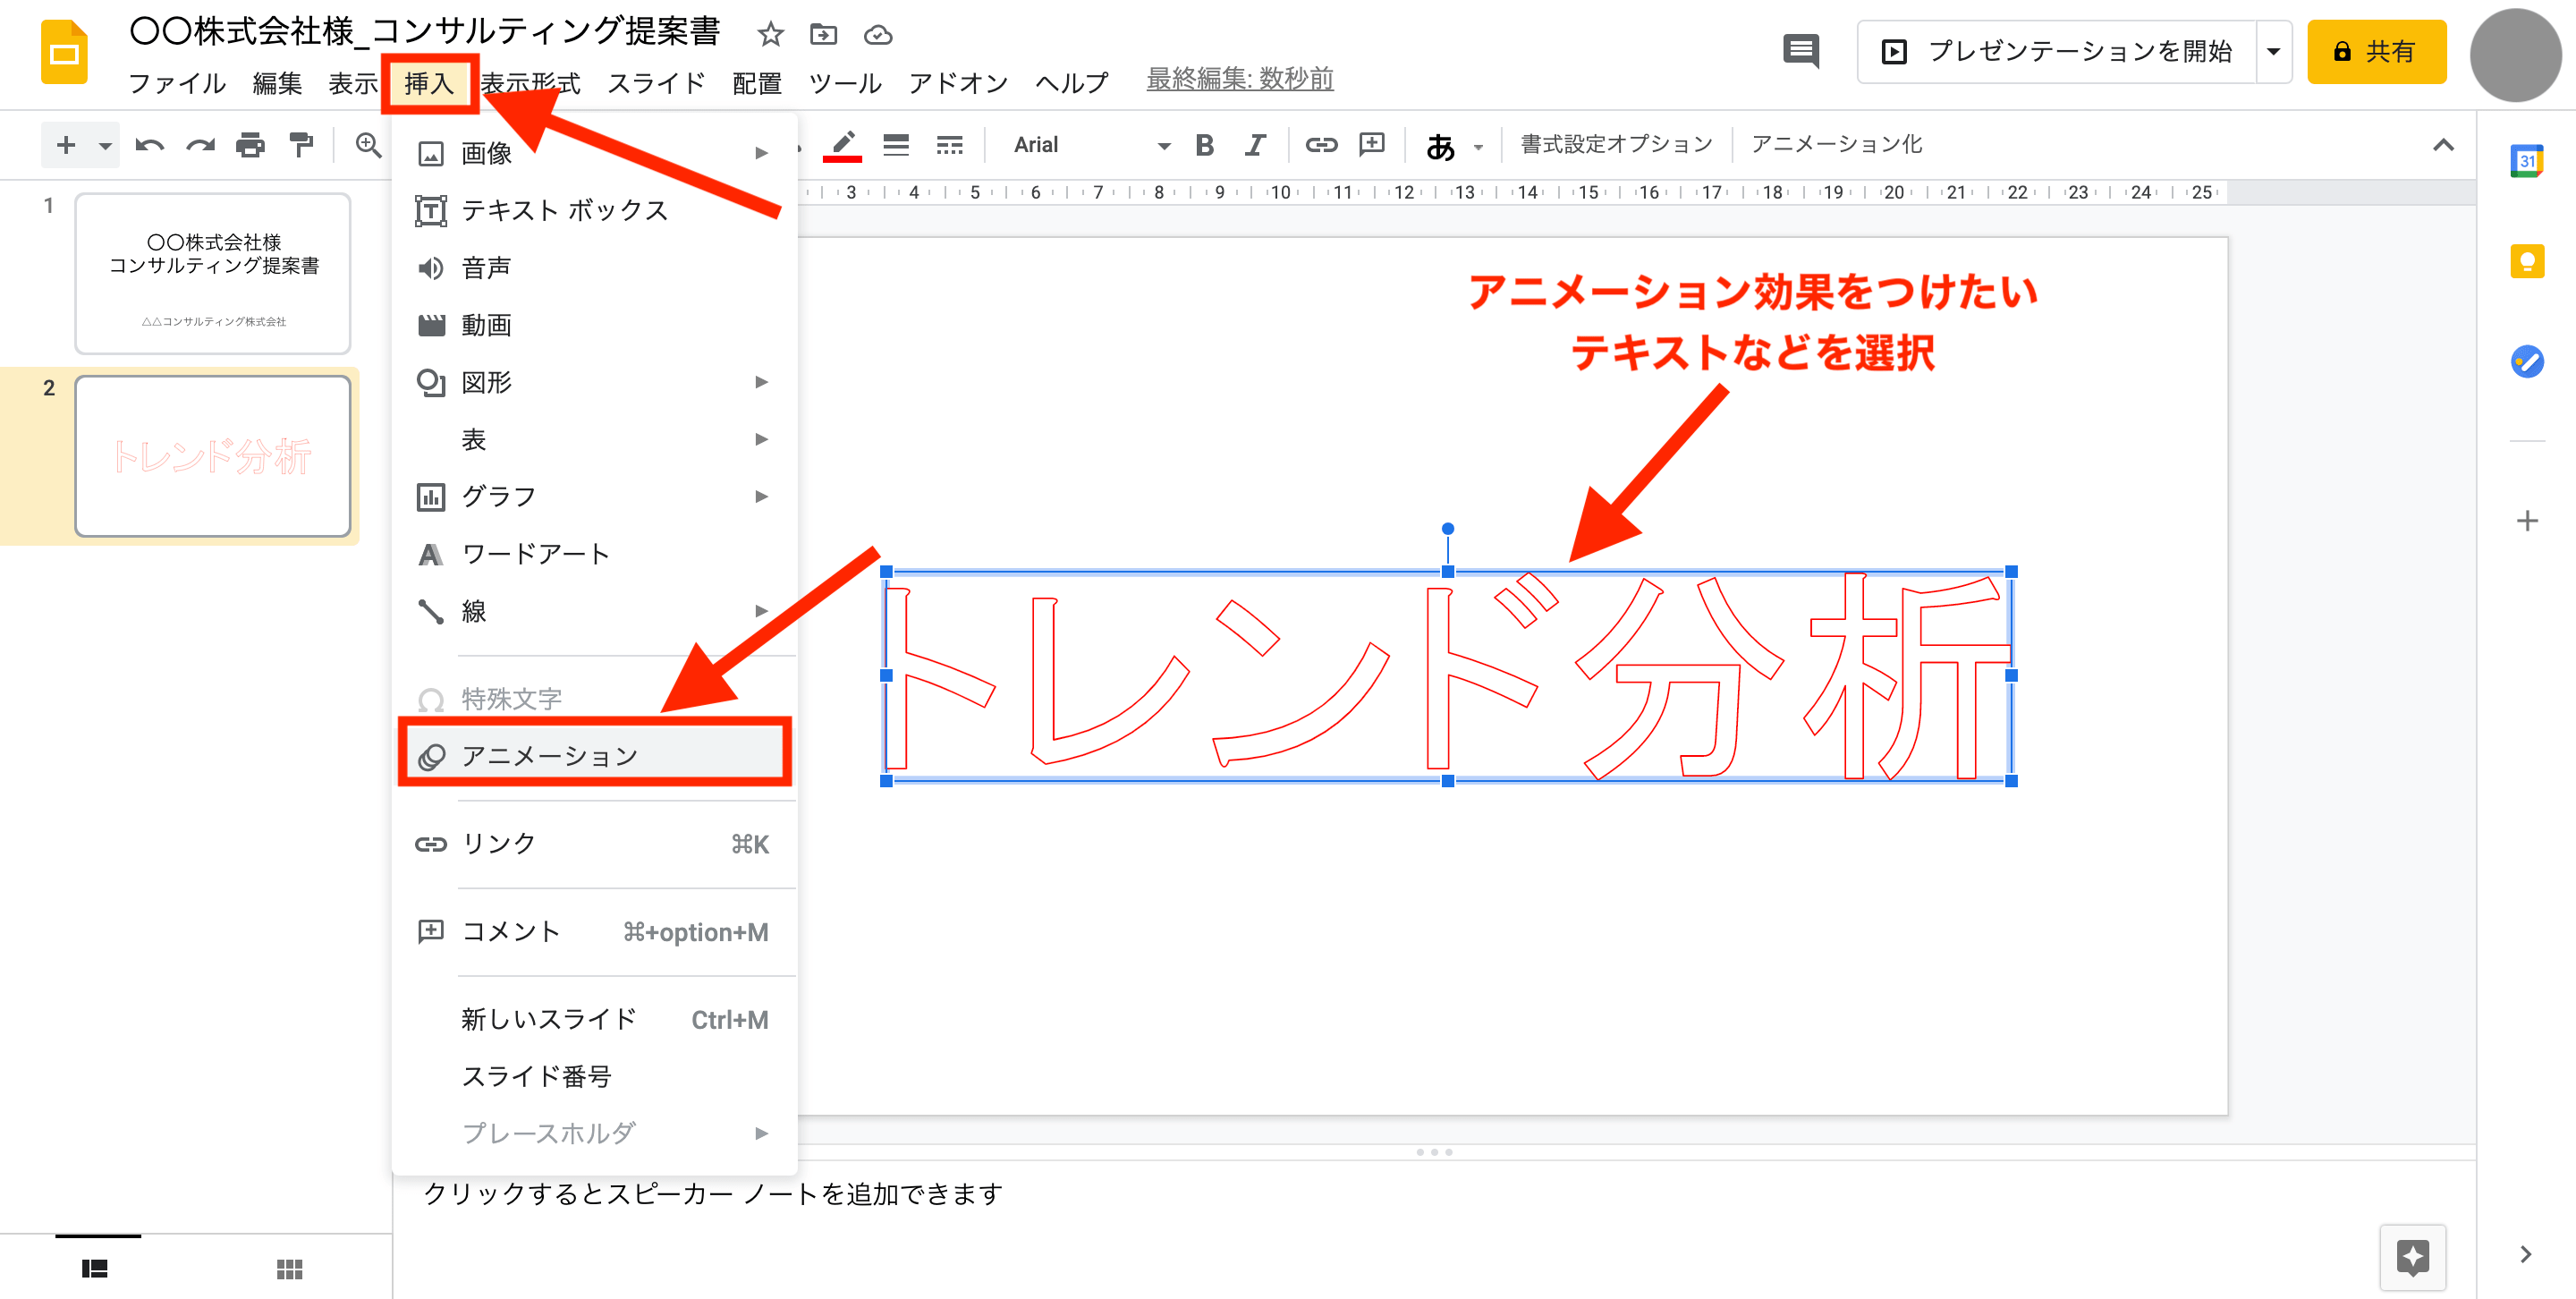Choose 音声 in the insert menu
2576x1299 pixels.
[595, 267]
